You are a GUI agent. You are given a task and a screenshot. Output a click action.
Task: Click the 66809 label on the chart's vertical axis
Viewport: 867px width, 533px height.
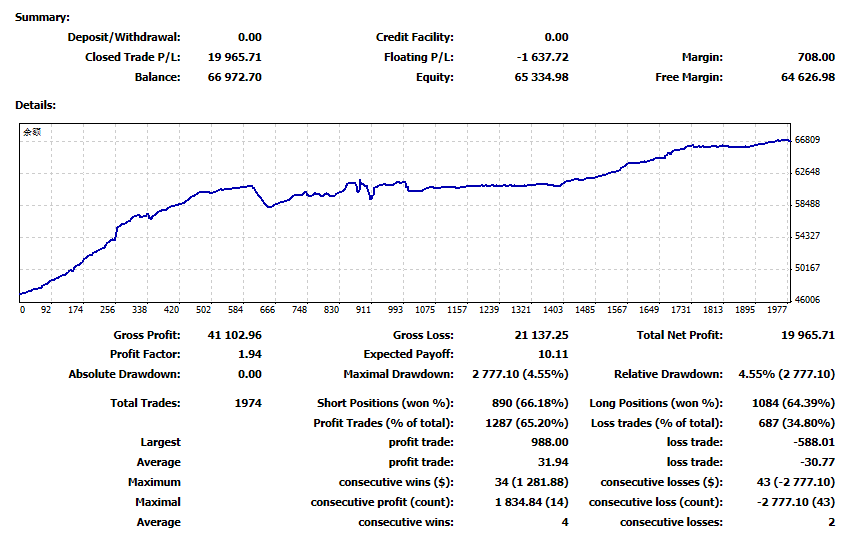point(808,140)
